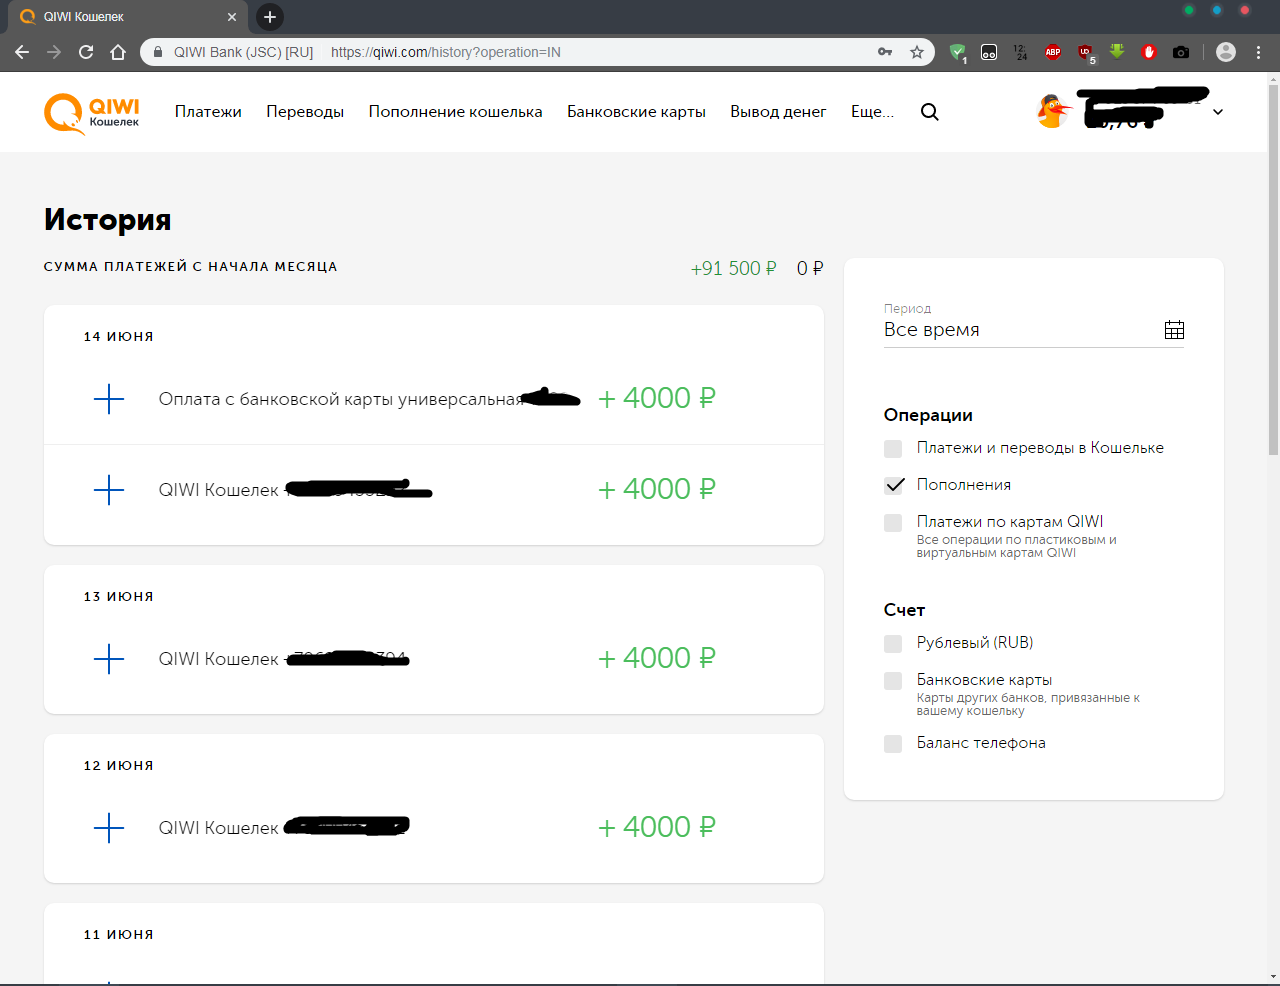Close the QIWI Кошелек tab
The width and height of the screenshot is (1280, 986).
232,17
